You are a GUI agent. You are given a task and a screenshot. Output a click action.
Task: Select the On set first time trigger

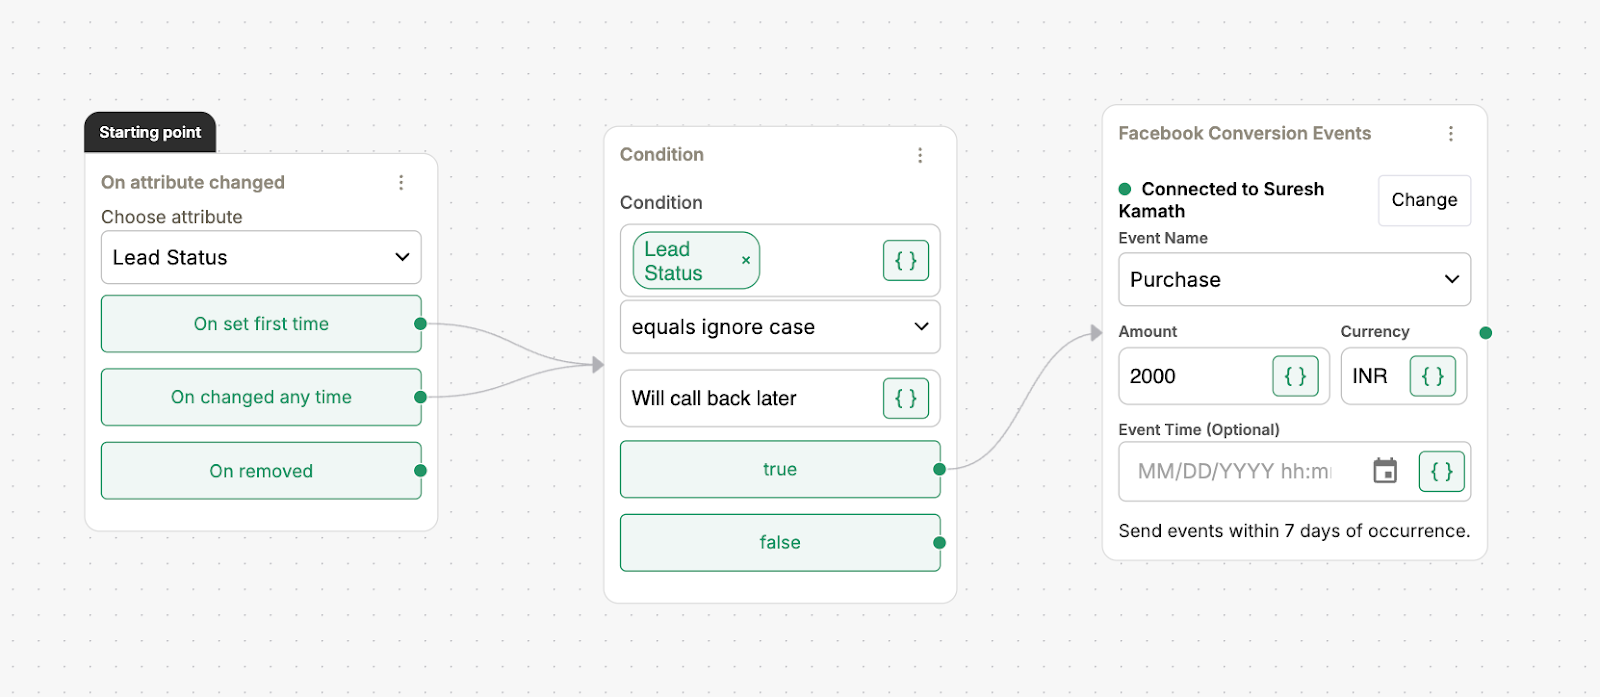261,324
